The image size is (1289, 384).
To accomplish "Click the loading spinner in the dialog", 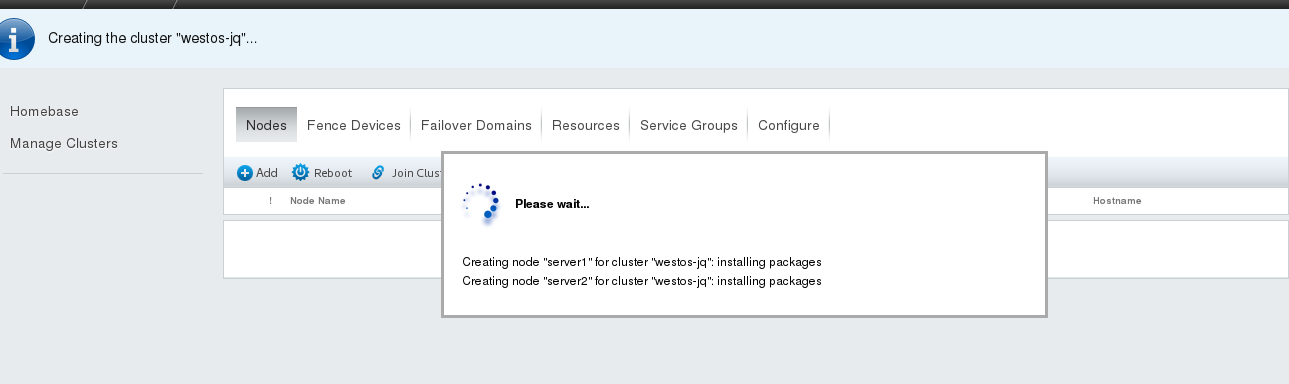I will (481, 201).
